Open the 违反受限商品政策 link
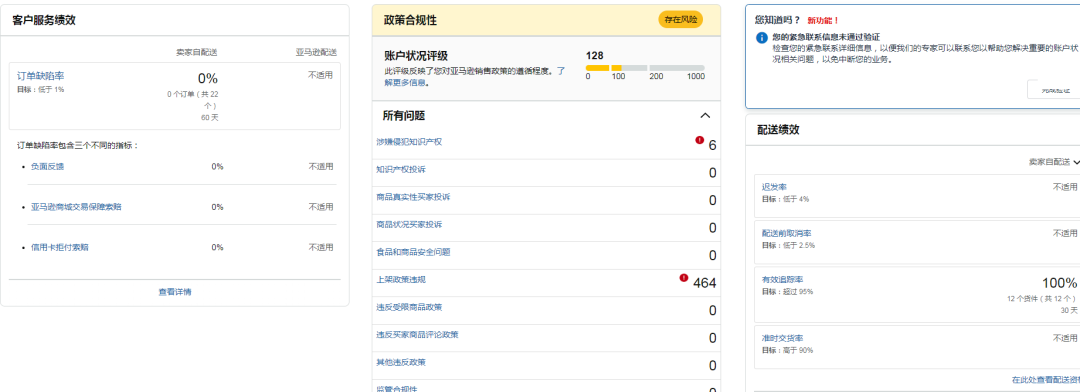Screen dimensions: 1080x392 [408, 307]
